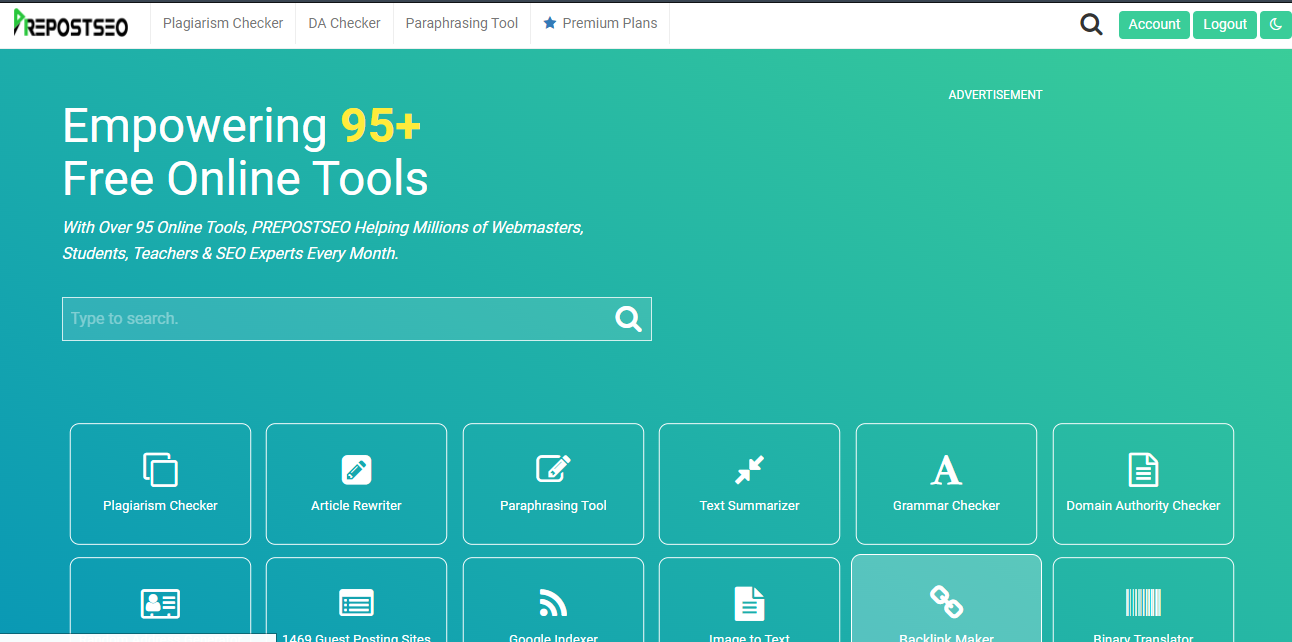This screenshot has width=1292, height=642.
Task: Click the ID card icon tool card
Action: pos(160,603)
